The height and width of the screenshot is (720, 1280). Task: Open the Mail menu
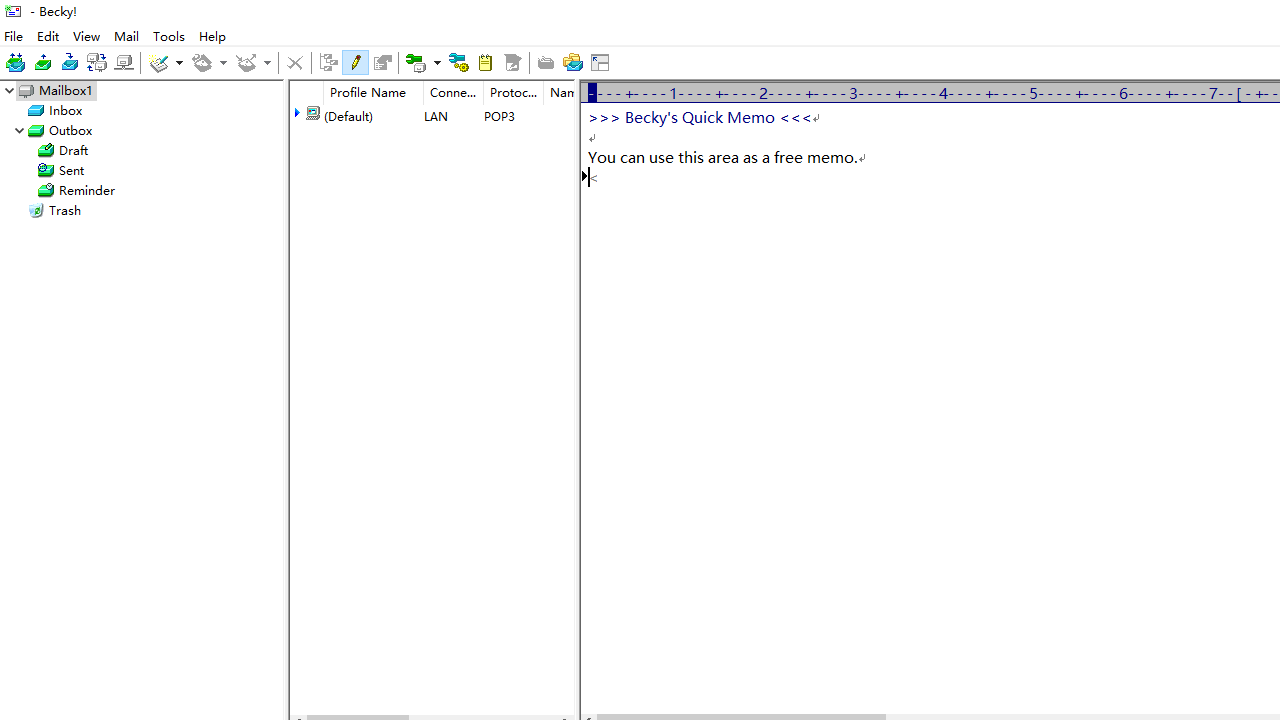[x=126, y=36]
